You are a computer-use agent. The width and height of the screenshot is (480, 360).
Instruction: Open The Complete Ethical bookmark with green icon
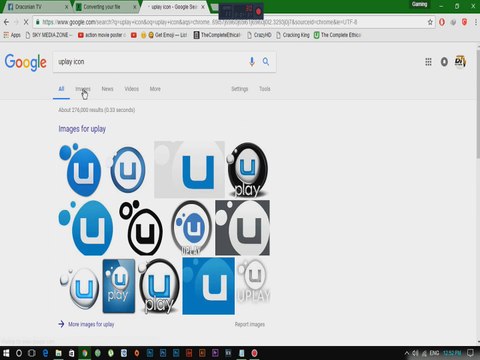tap(337, 35)
